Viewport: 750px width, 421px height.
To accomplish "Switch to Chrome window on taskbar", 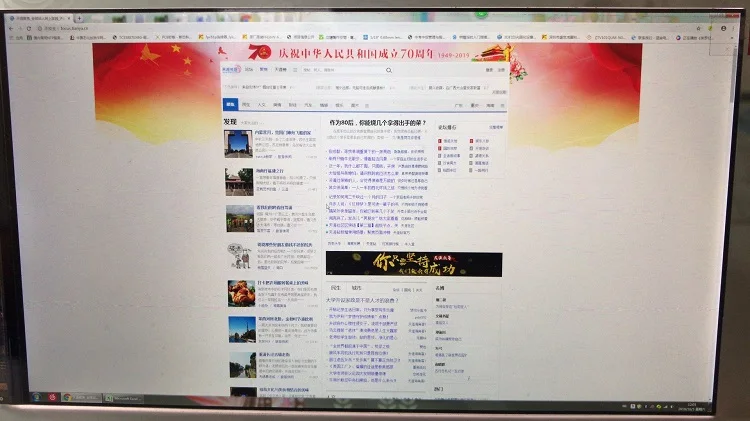I will tap(81, 398).
